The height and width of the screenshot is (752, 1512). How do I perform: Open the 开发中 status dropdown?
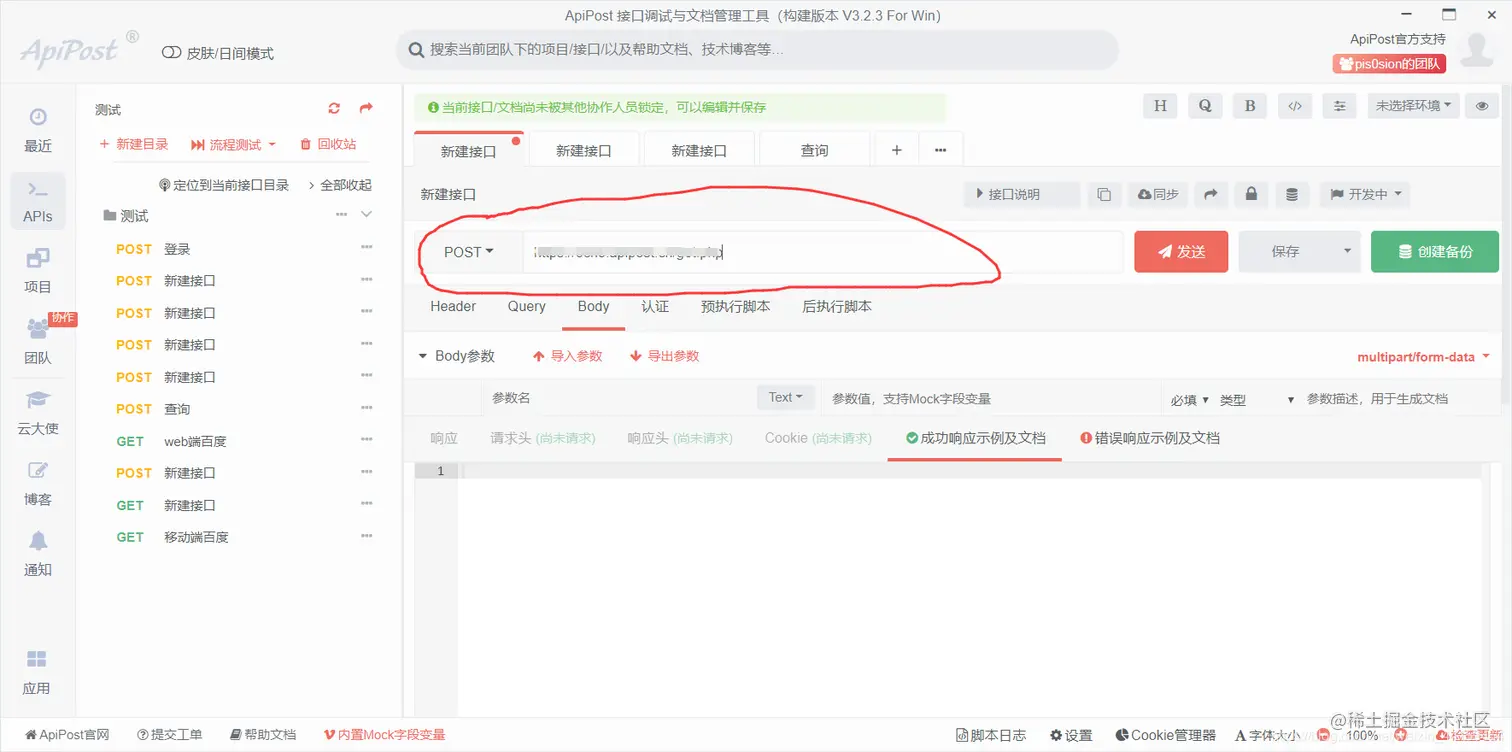coord(1365,194)
